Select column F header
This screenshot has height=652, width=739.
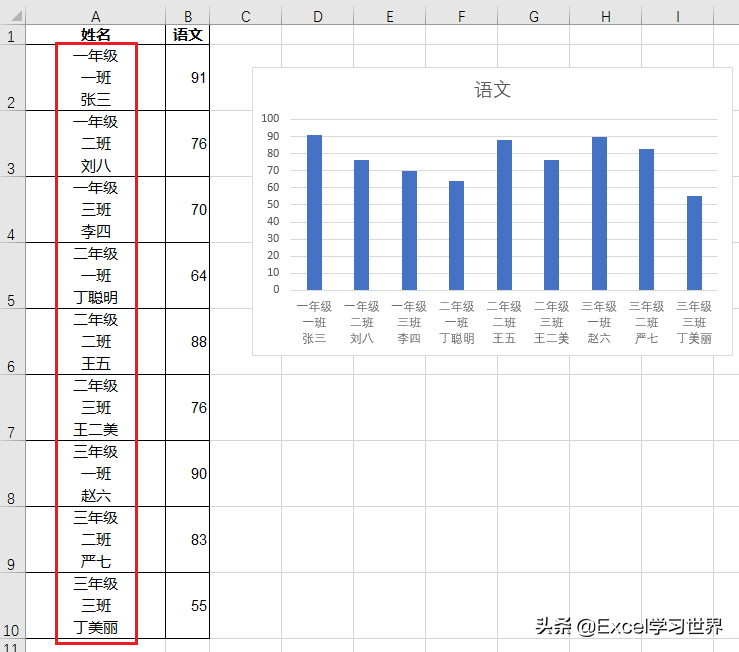tap(461, 17)
